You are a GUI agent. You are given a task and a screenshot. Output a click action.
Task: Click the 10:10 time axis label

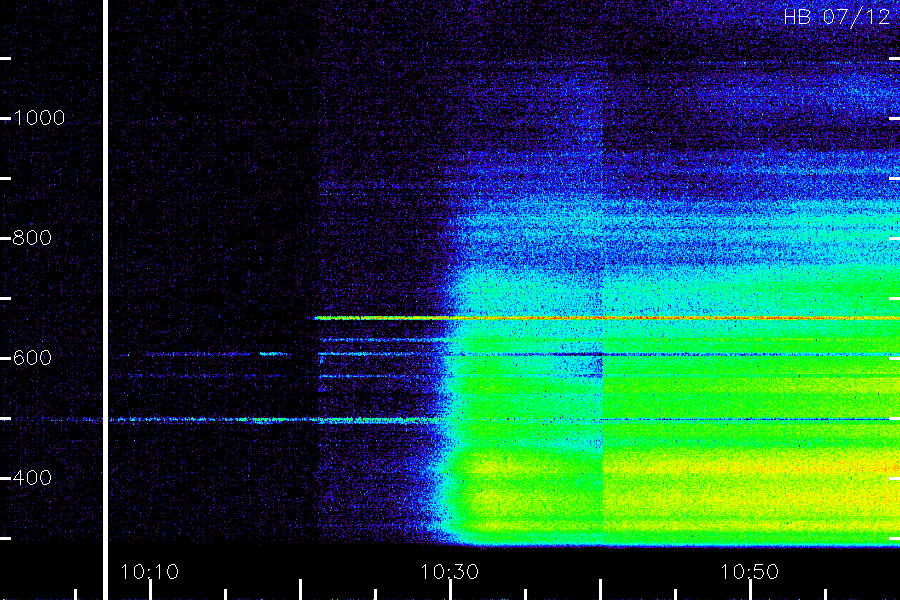(149, 572)
